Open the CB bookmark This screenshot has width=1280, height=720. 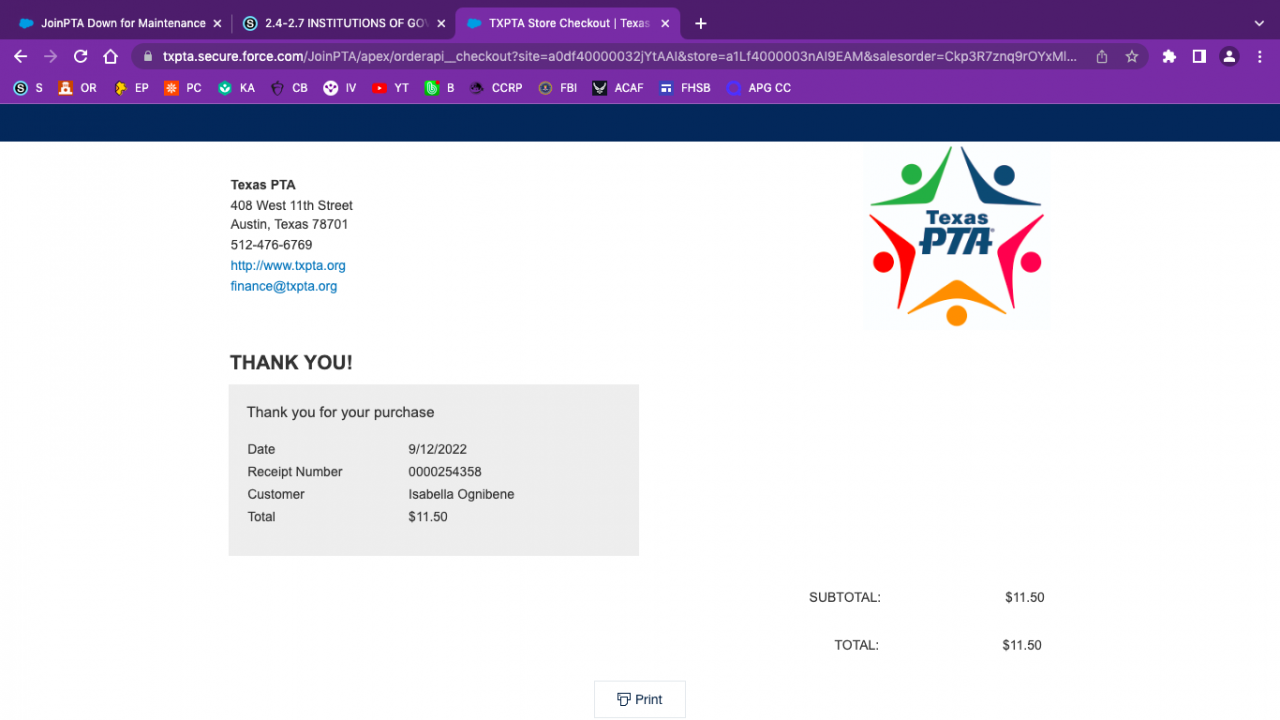pyautogui.click(x=289, y=88)
